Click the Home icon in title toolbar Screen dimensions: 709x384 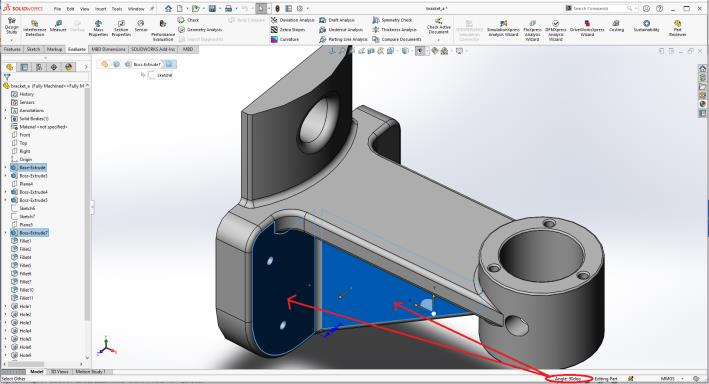click(x=168, y=8)
